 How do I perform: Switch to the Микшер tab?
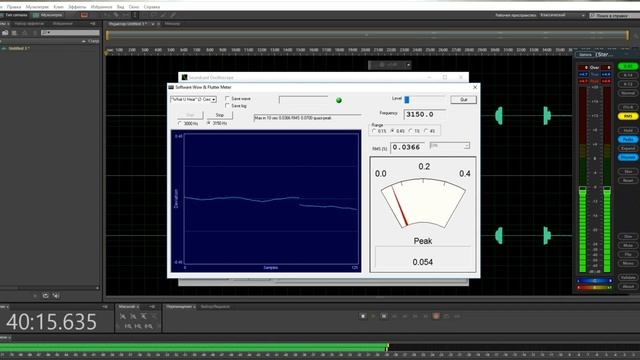(x=172, y=24)
